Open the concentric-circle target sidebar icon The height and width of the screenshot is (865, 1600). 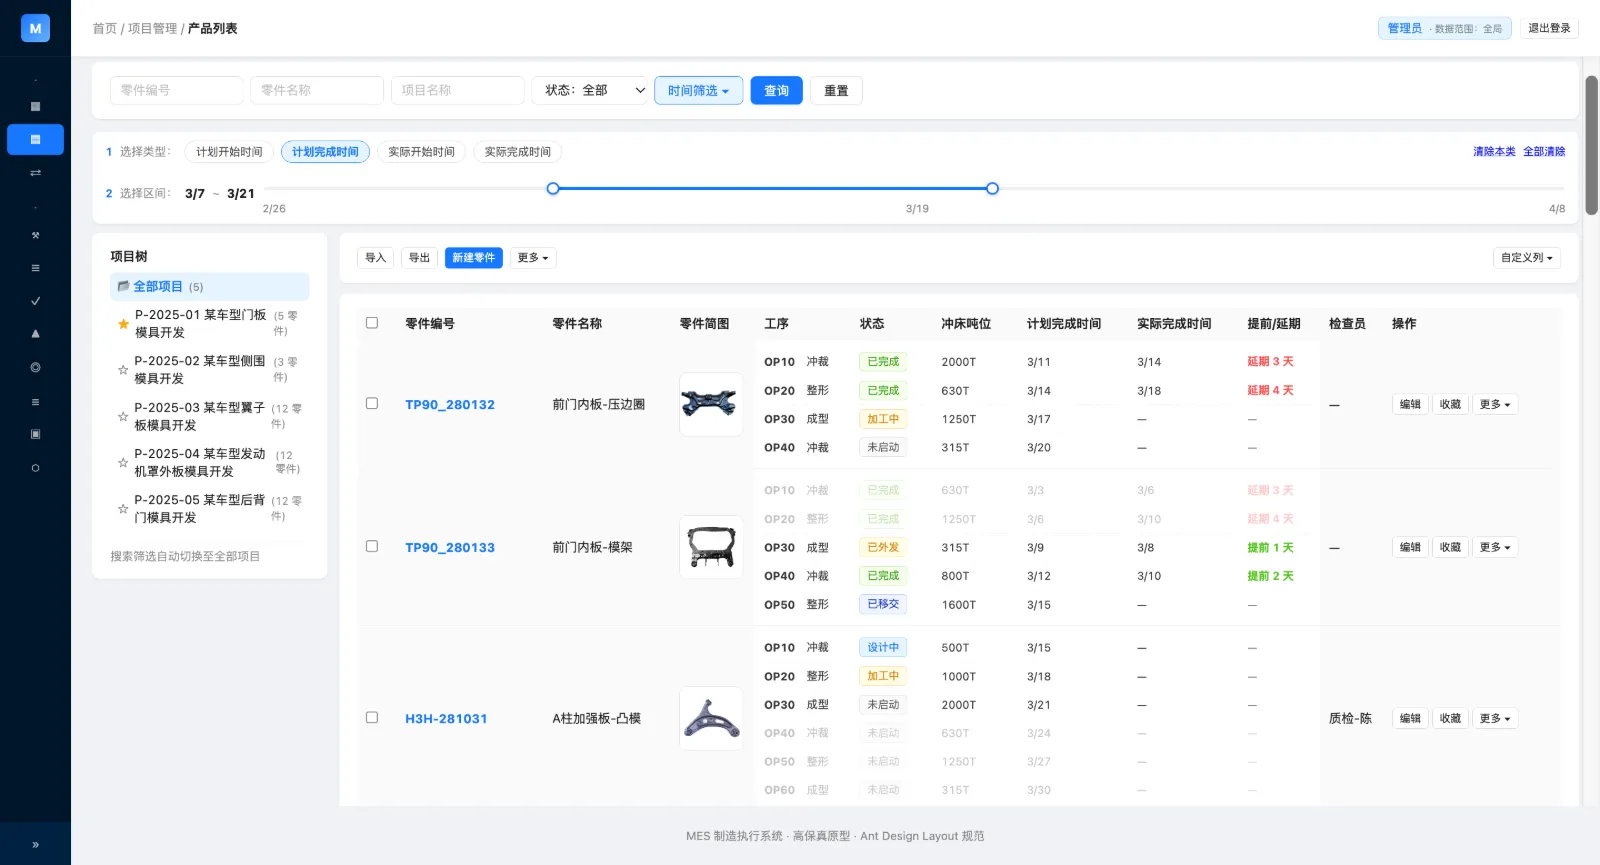[x=35, y=368]
